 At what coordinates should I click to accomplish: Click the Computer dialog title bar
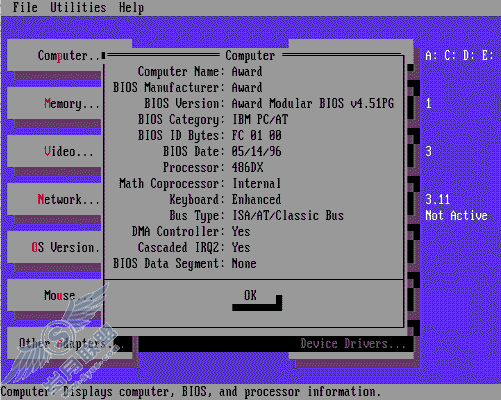pos(250,55)
